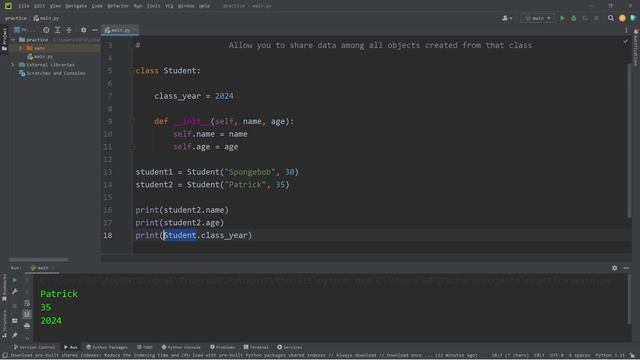640x360 pixels.
Task: Toggle soft-wrap in Run console
Action: [x=27, y=303]
